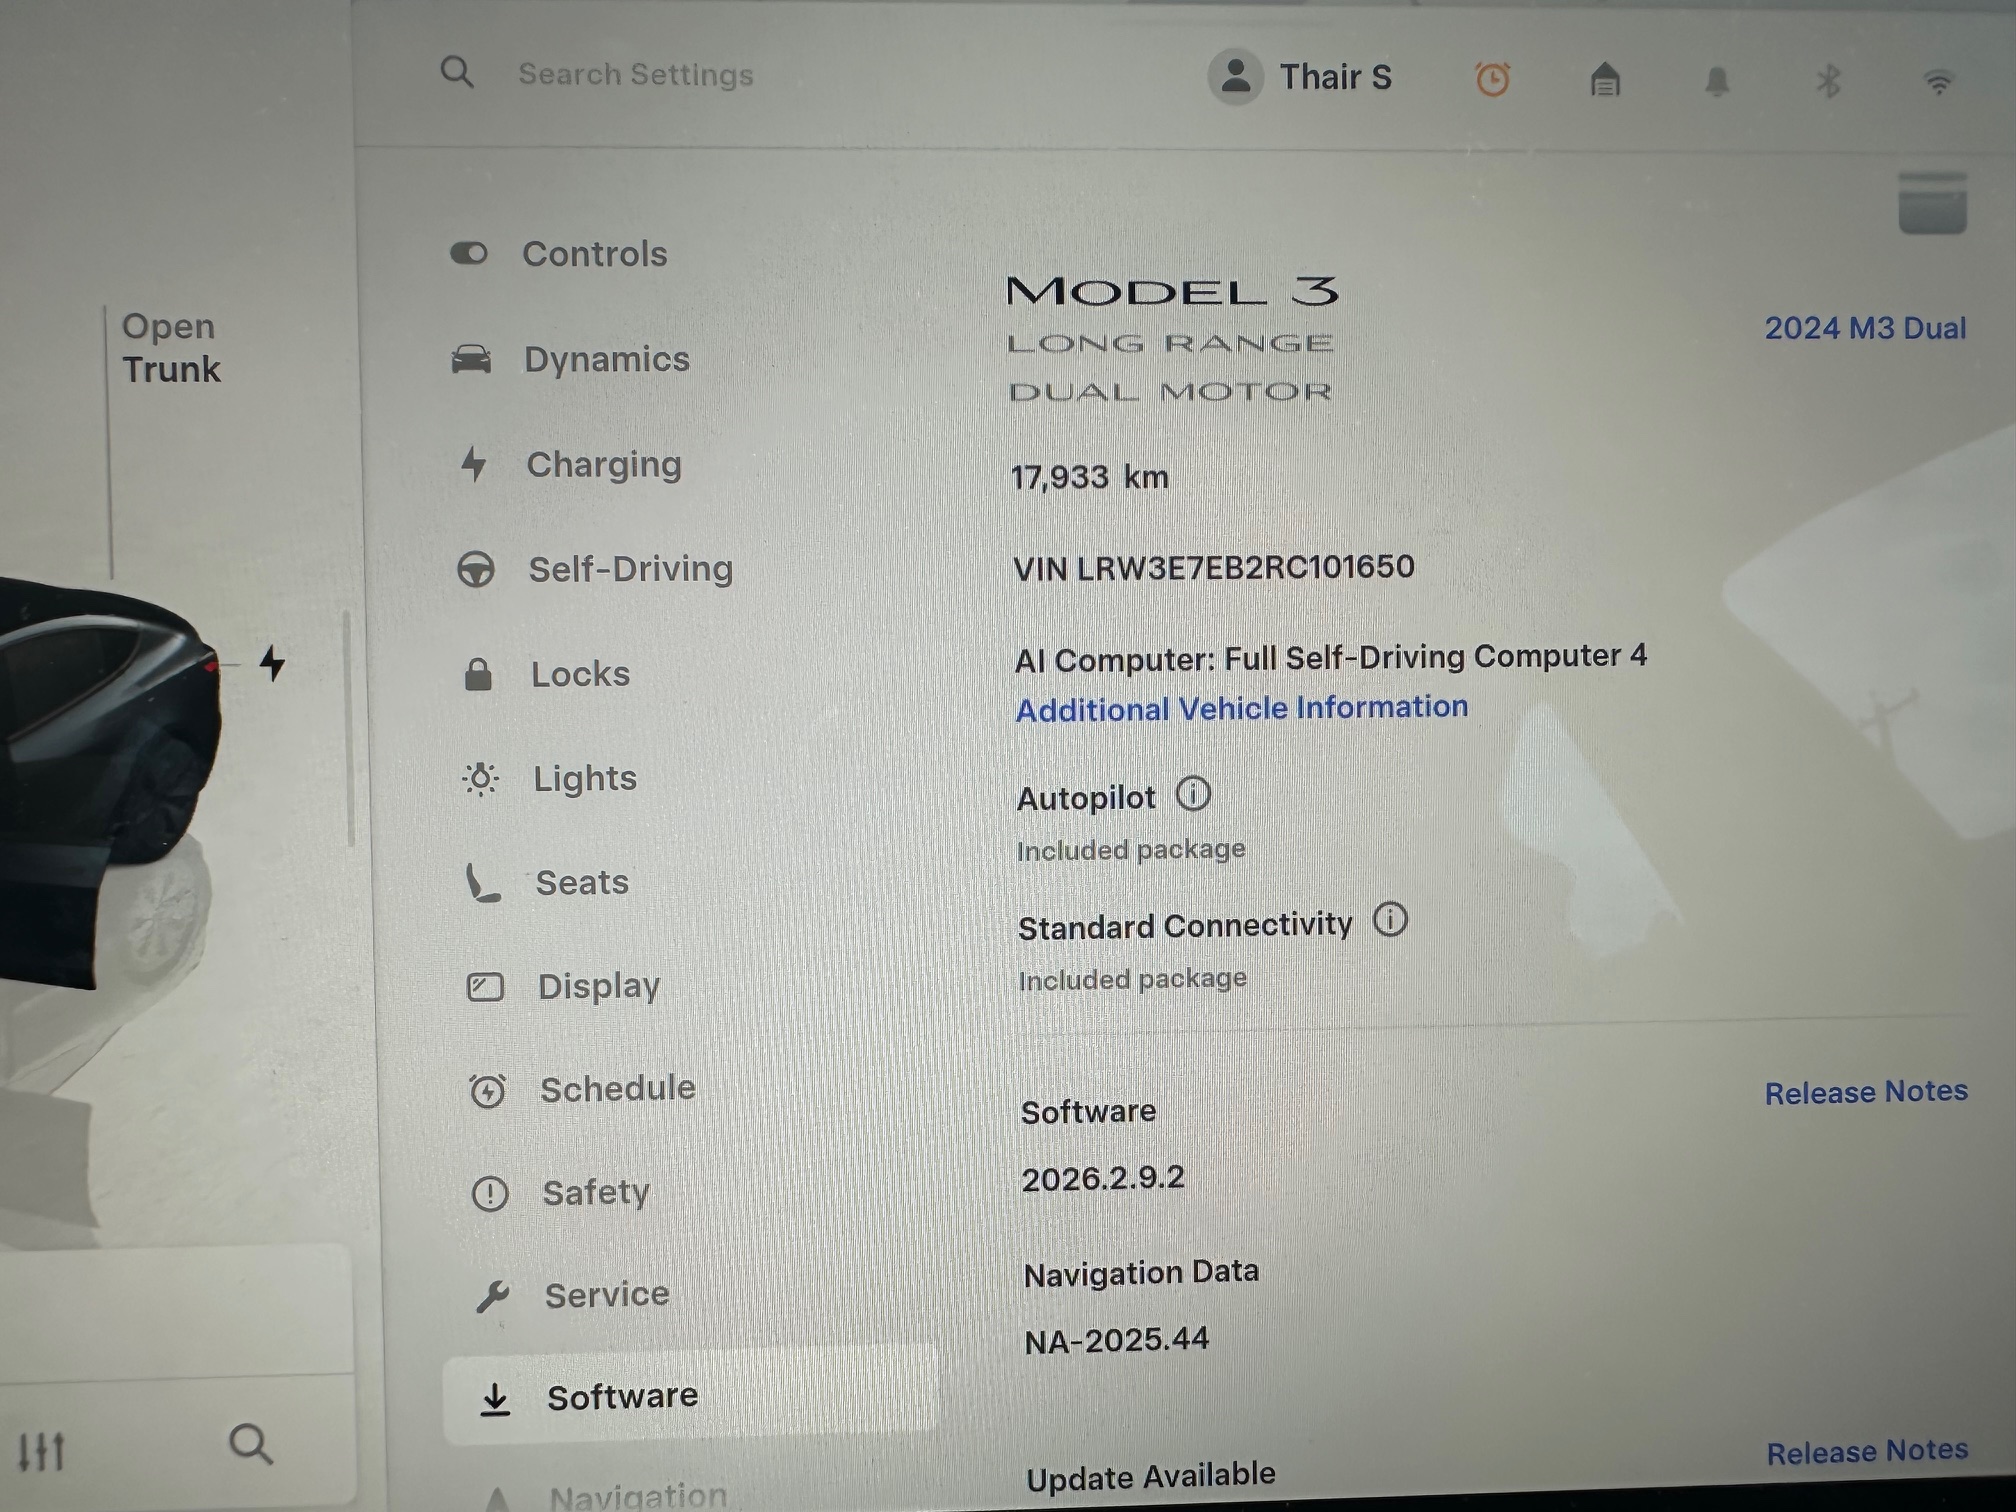
Task: Click the Search Settings field
Action: point(636,74)
